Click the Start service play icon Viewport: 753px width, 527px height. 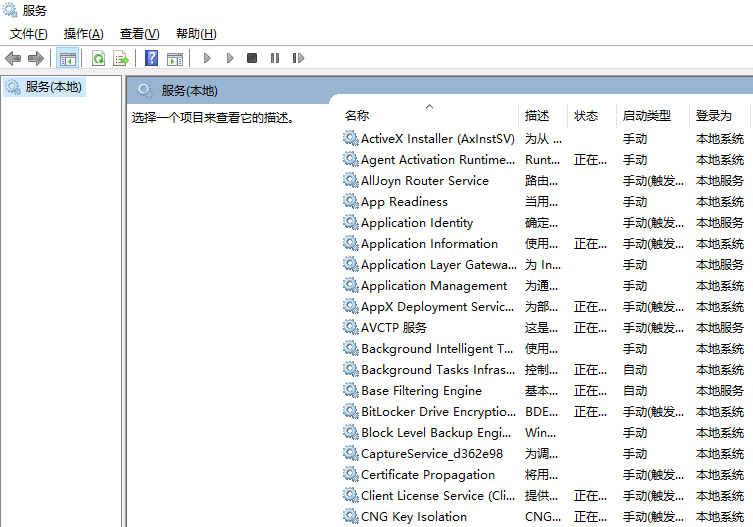[207, 58]
